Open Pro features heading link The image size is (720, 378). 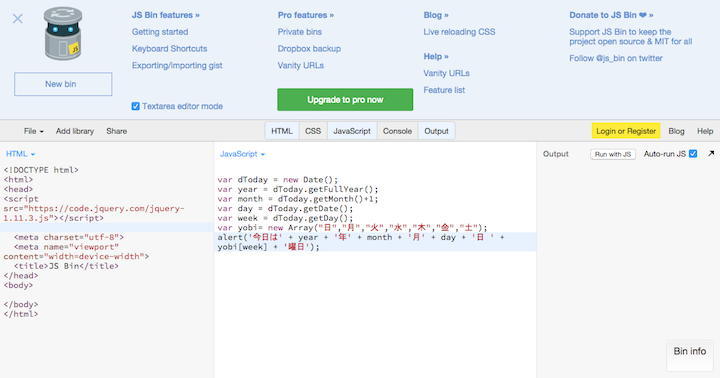[x=306, y=15]
